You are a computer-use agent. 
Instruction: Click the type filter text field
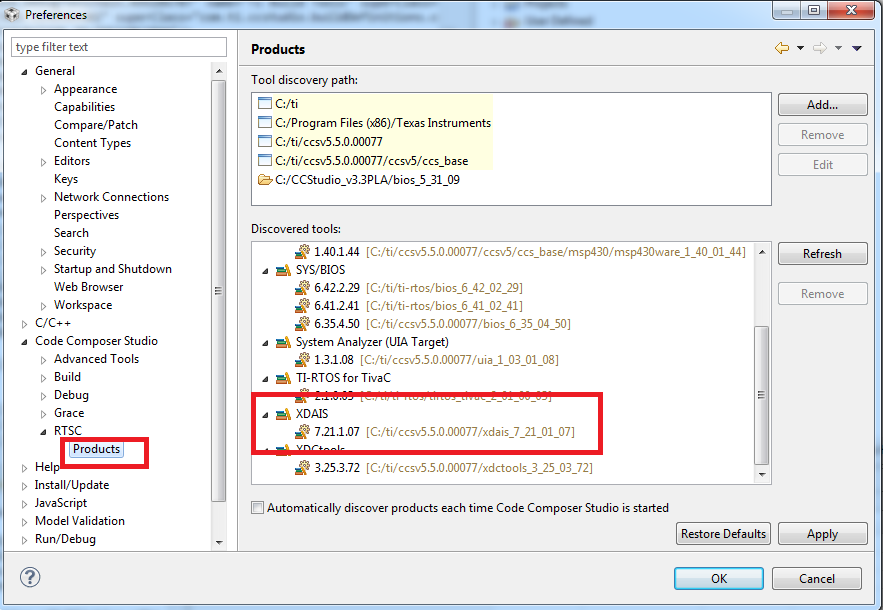coord(119,47)
